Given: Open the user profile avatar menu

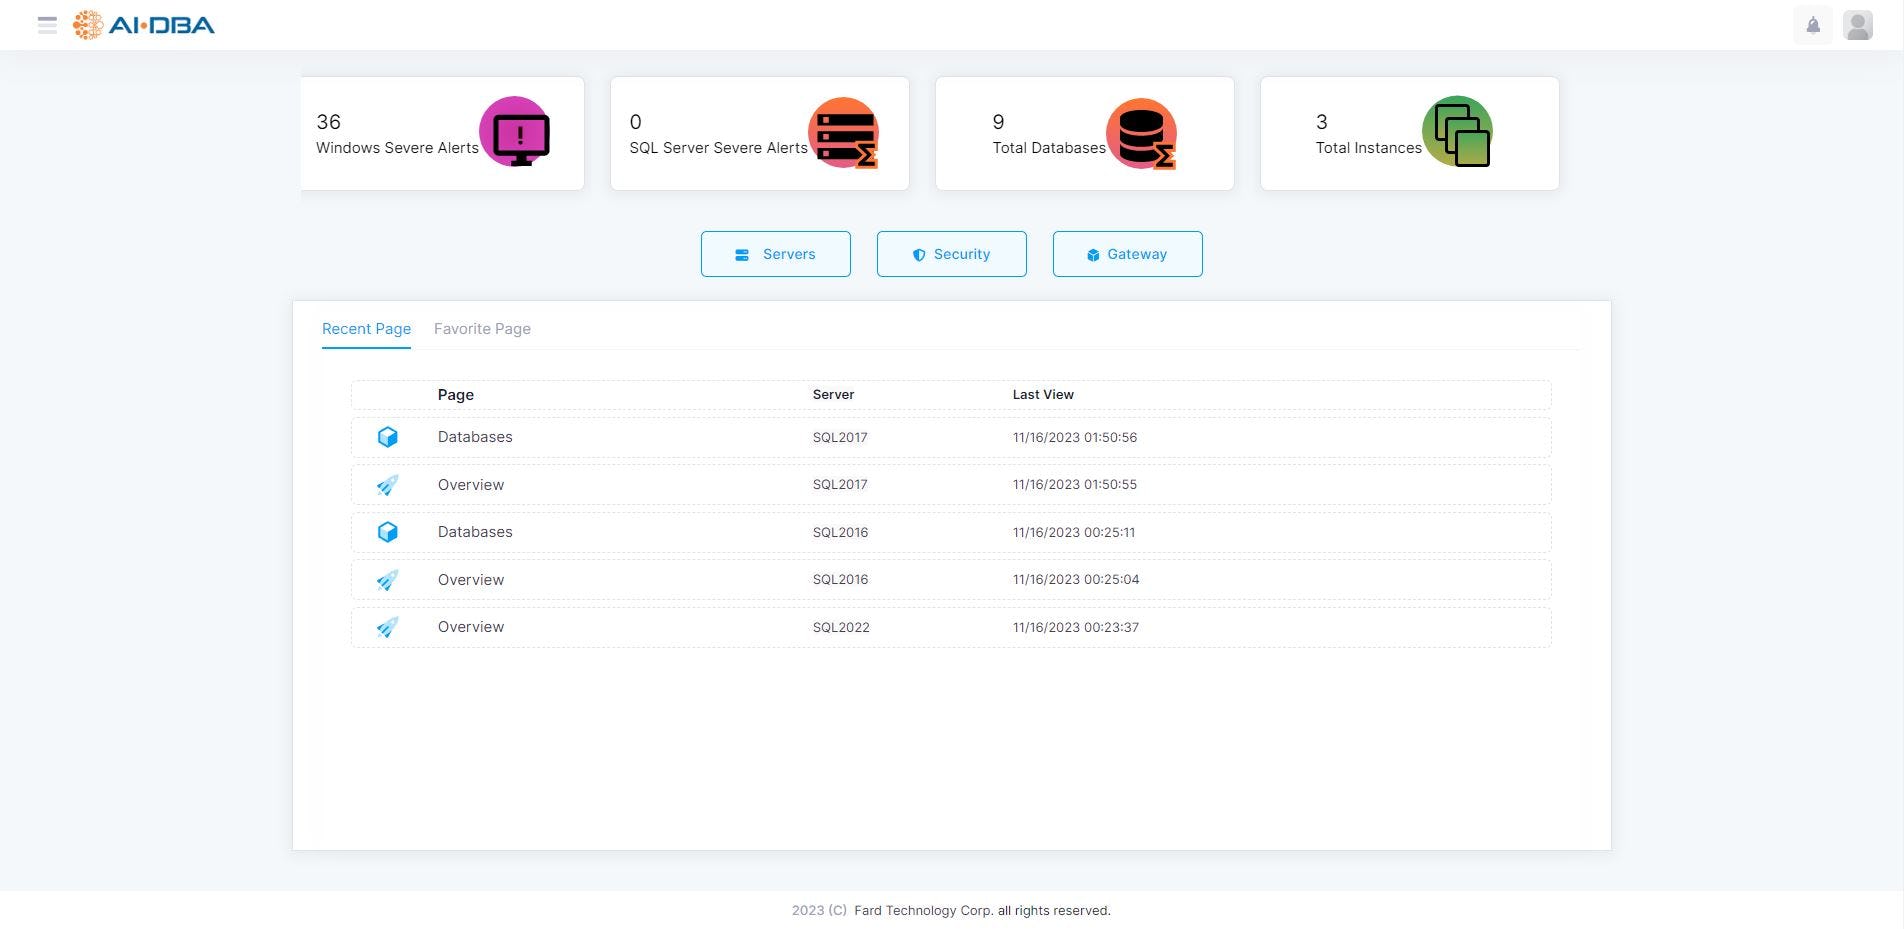Looking at the screenshot, I should [1858, 25].
